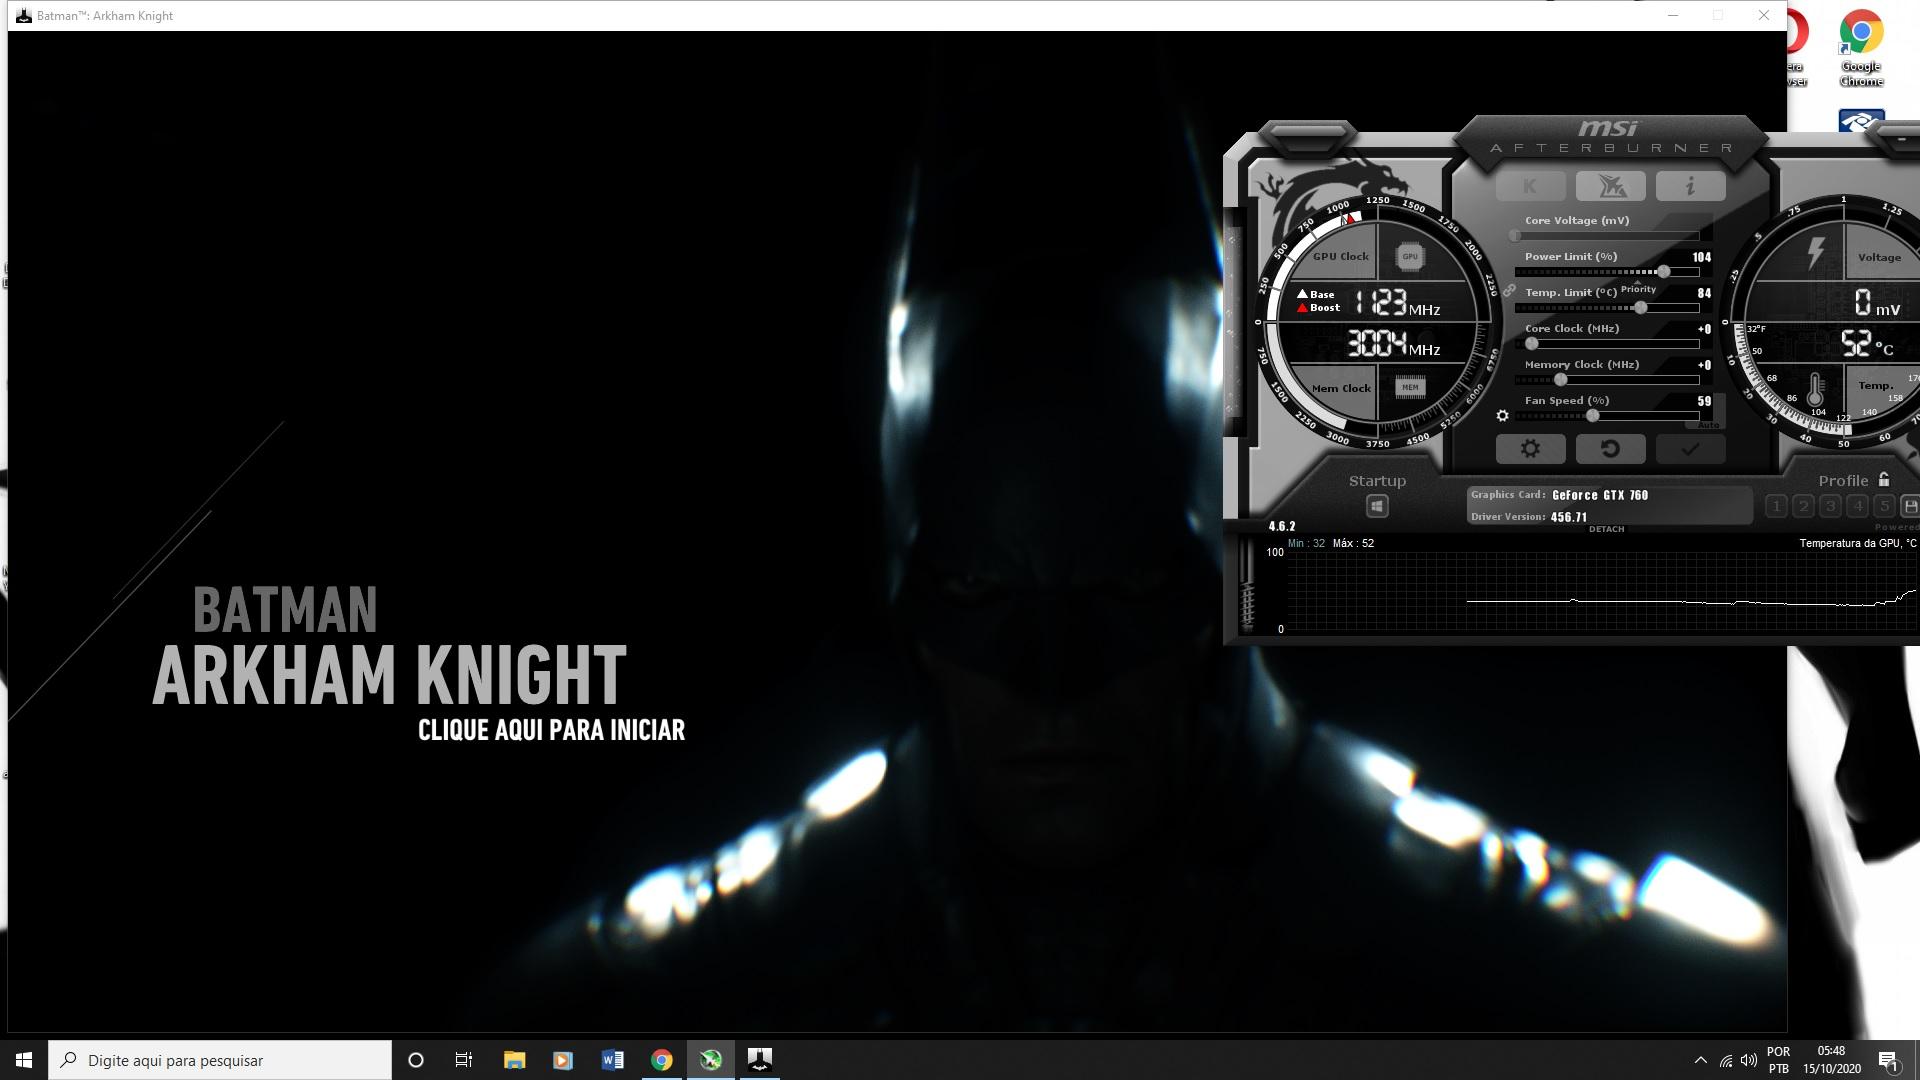Click the Fan Speed value 59
Screen dimensions: 1920x1080
pos(1704,401)
